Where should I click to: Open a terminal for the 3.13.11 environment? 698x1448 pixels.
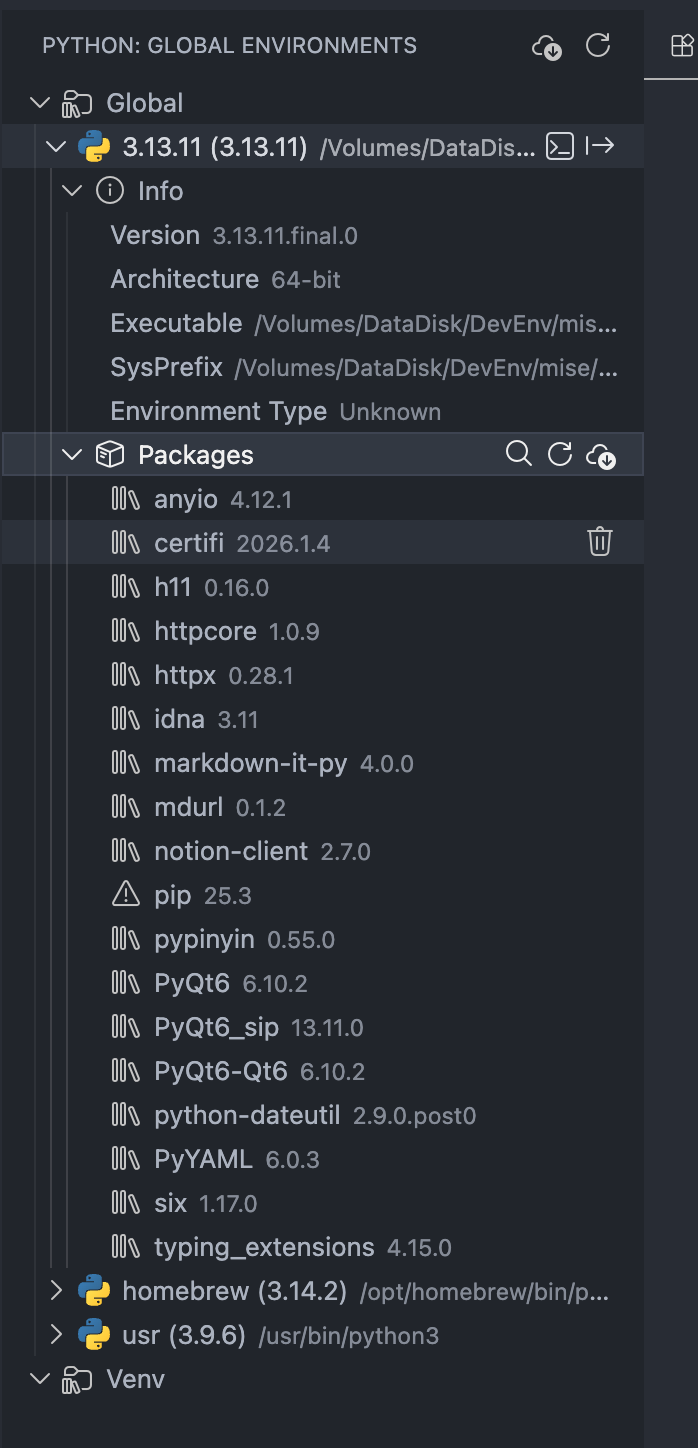560,147
